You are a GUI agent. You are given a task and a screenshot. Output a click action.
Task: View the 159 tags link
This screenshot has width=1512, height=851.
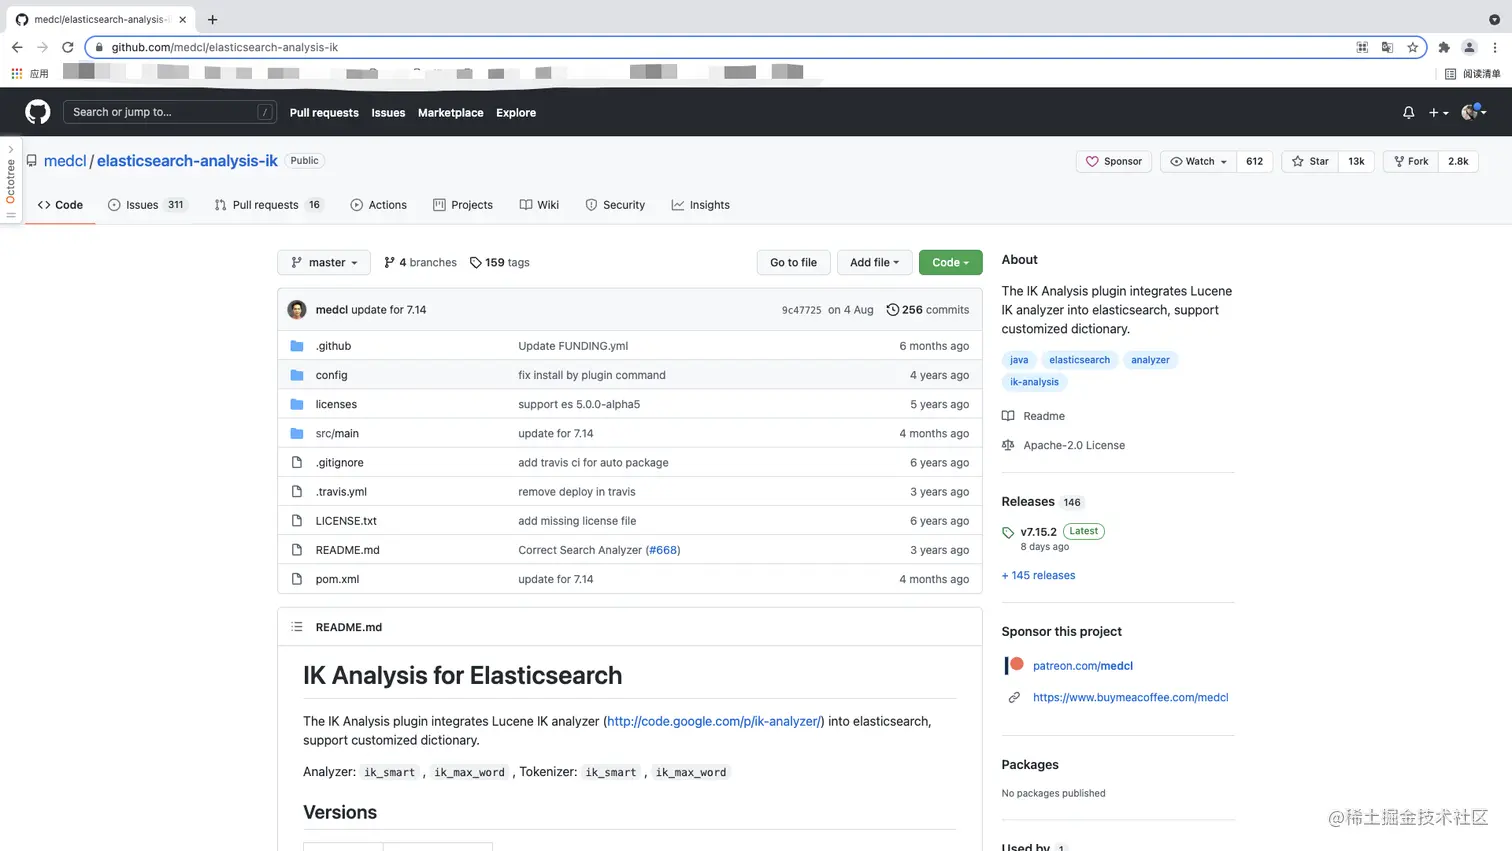(x=499, y=262)
